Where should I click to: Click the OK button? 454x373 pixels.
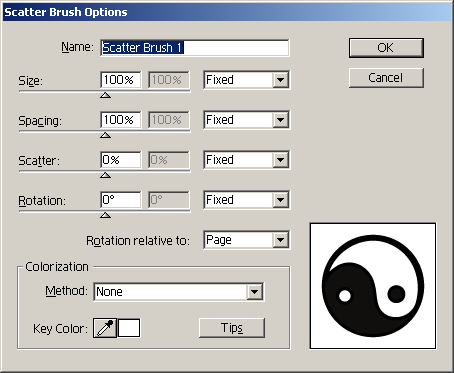coord(386,48)
